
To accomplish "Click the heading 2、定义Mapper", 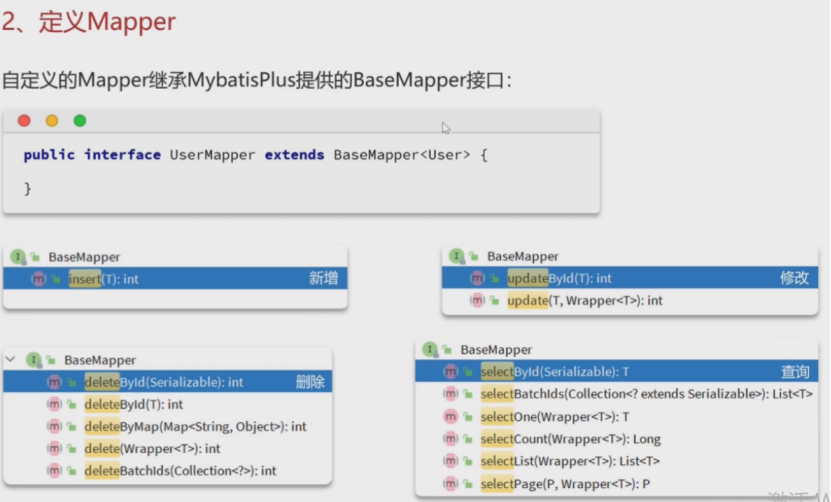I will pyautogui.click(x=89, y=22).
